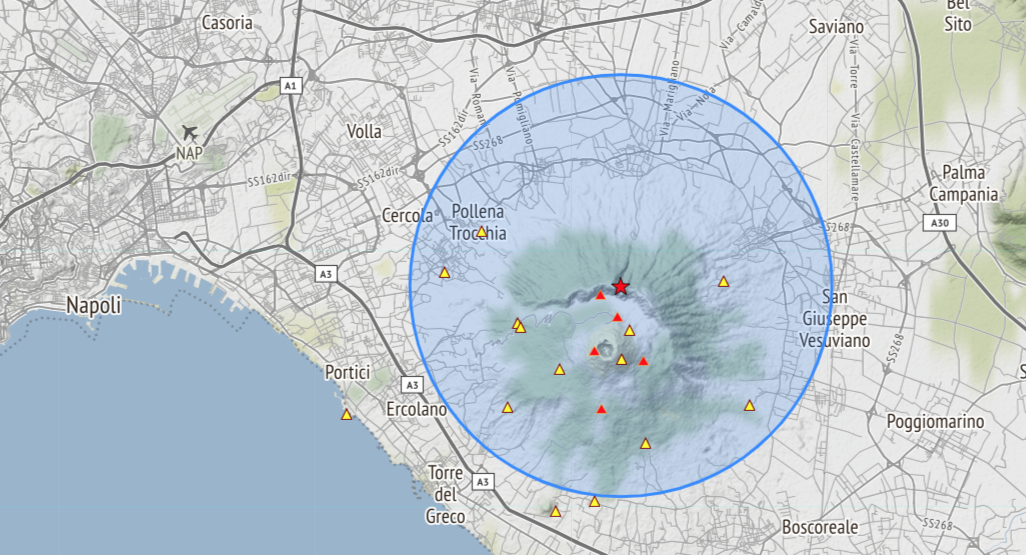Click the red star epicenter marker
Viewport: 1026px width, 555px height.
tap(621, 286)
